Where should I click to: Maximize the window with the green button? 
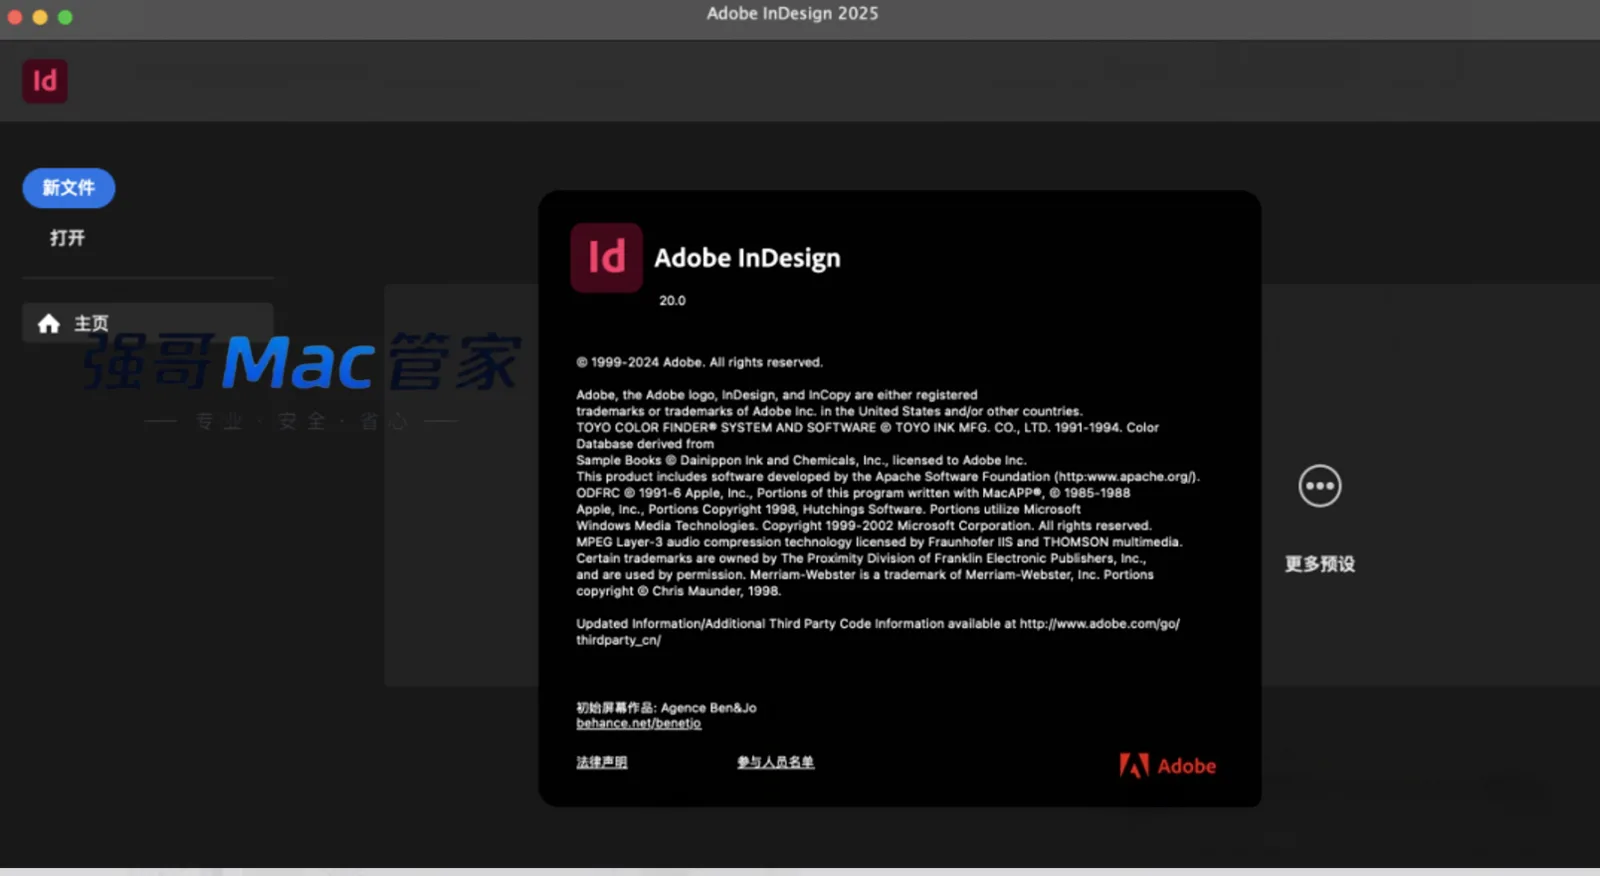pyautogui.click(x=65, y=17)
